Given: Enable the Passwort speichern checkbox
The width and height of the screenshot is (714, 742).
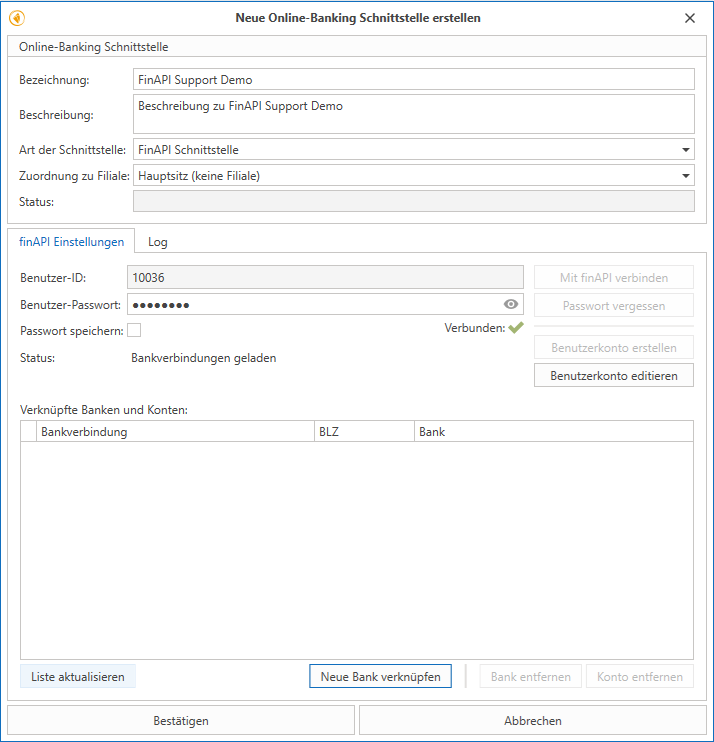Looking at the screenshot, I should coord(134,330).
